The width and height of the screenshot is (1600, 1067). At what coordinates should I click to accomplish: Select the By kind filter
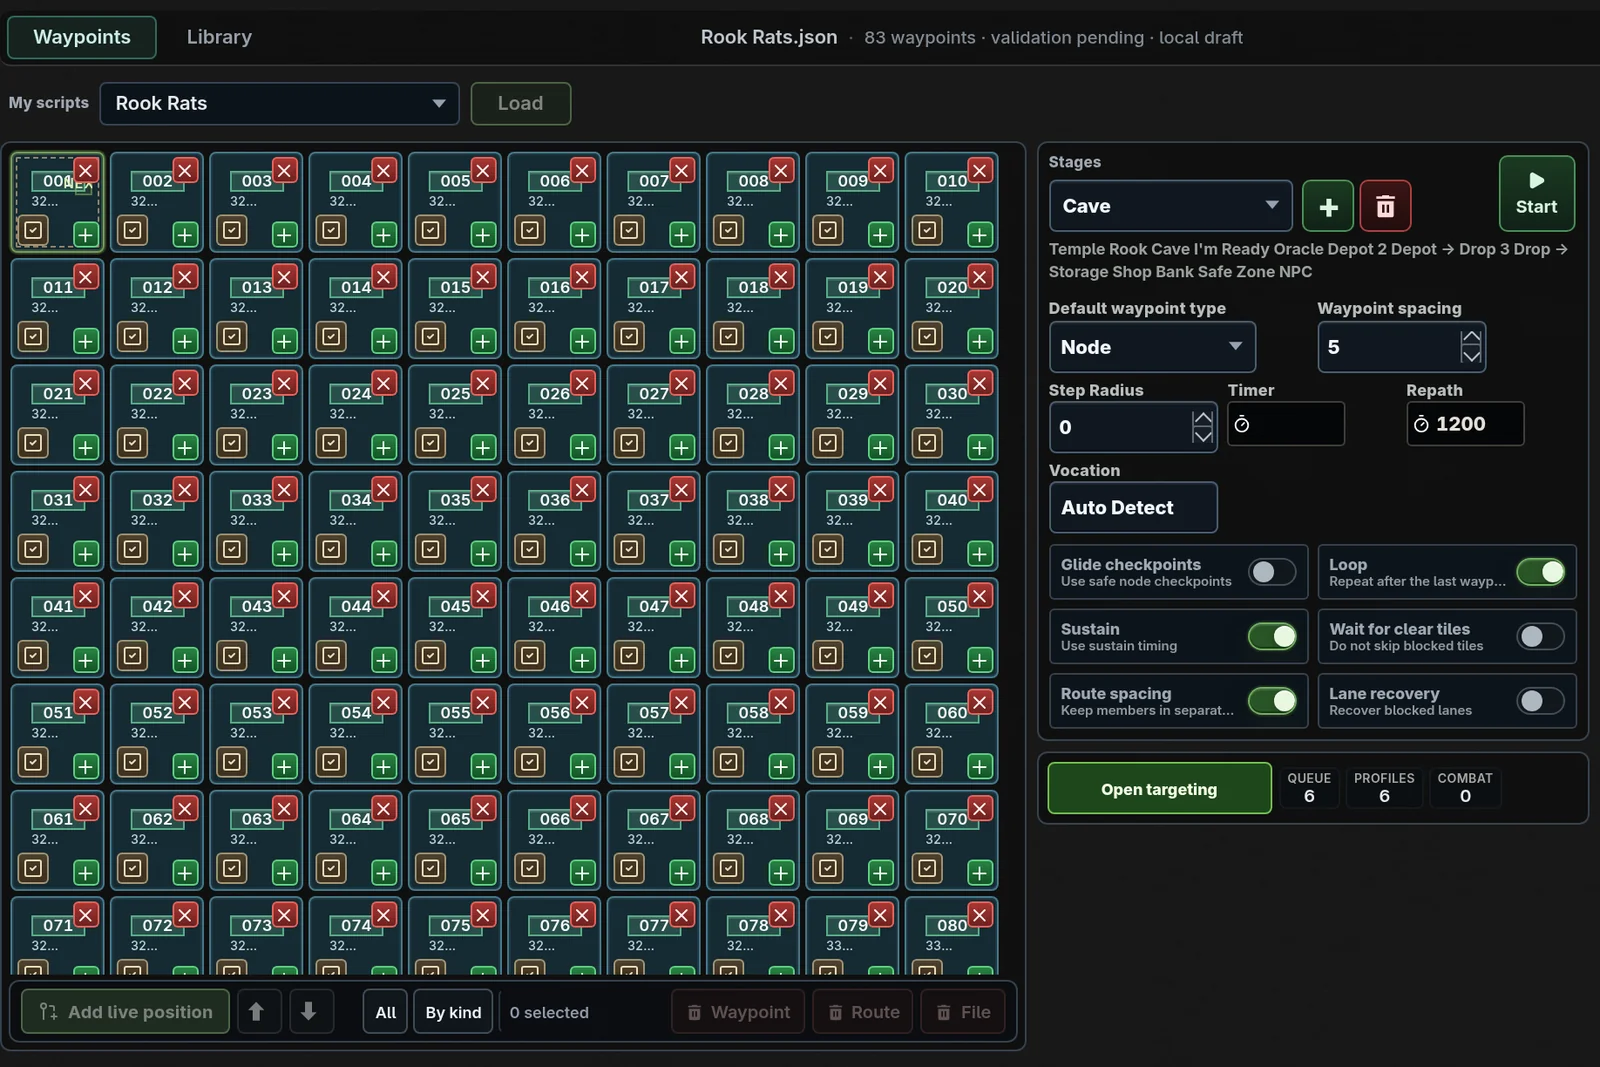tap(453, 1012)
